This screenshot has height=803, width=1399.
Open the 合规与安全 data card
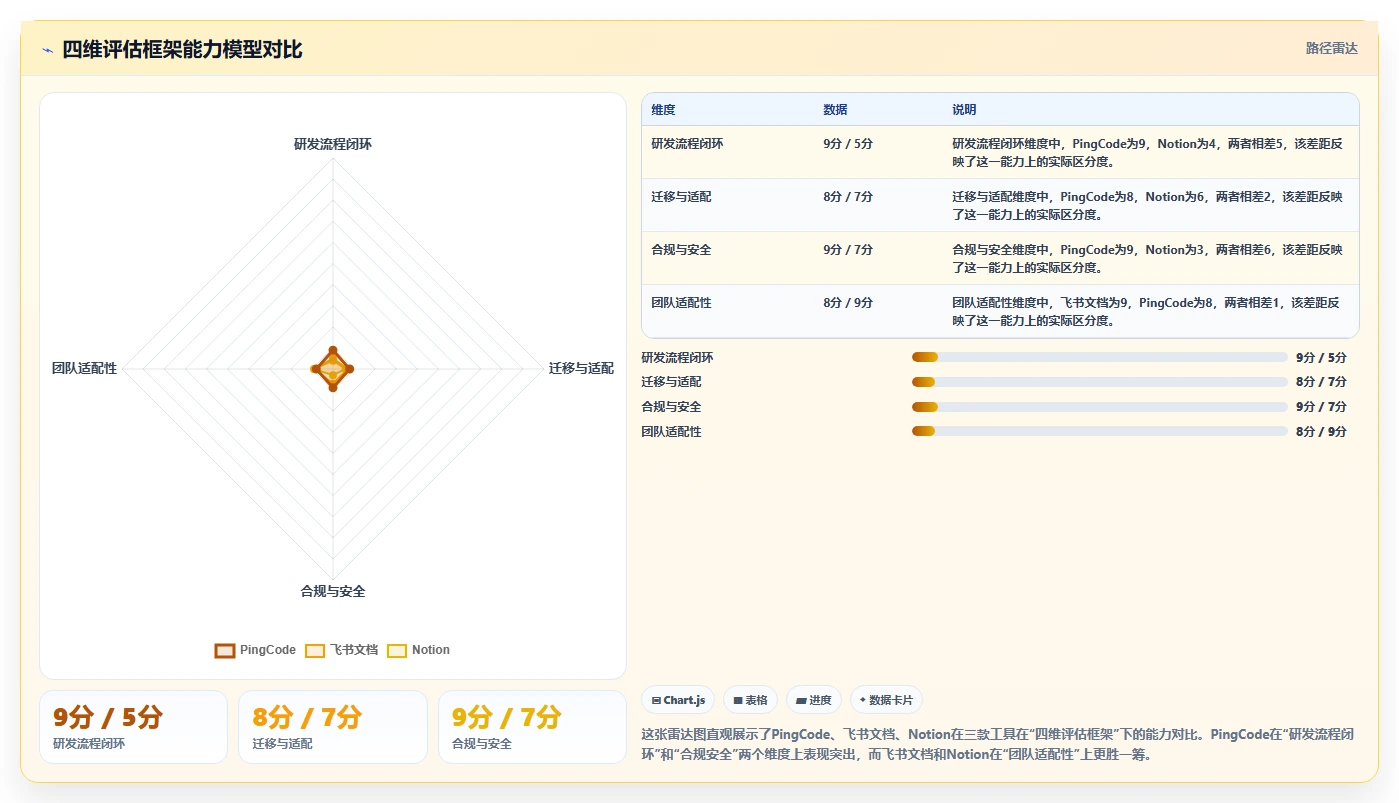[532, 727]
